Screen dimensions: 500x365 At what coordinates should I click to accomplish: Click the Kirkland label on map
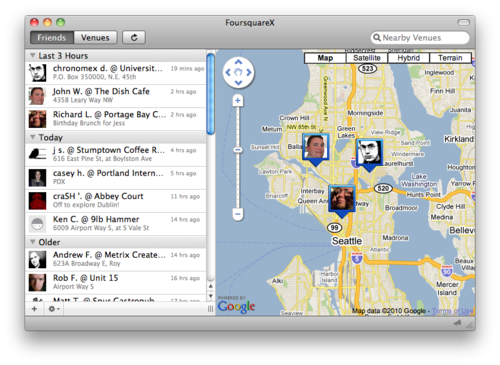click(459, 139)
